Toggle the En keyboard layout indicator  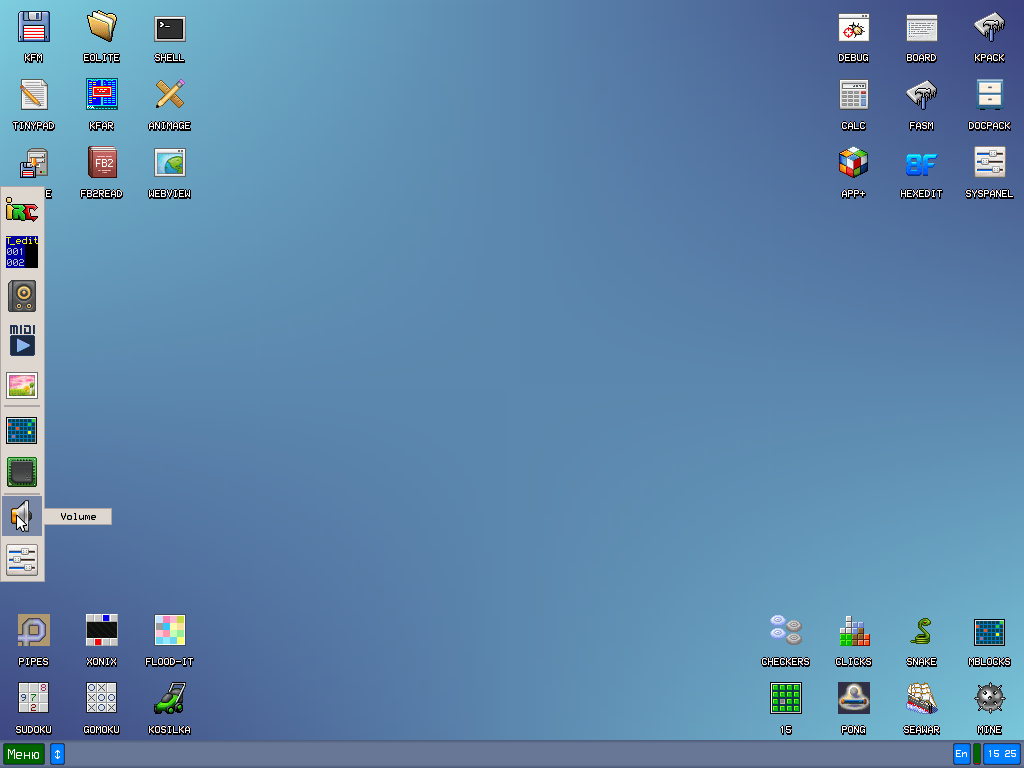point(961,754)
